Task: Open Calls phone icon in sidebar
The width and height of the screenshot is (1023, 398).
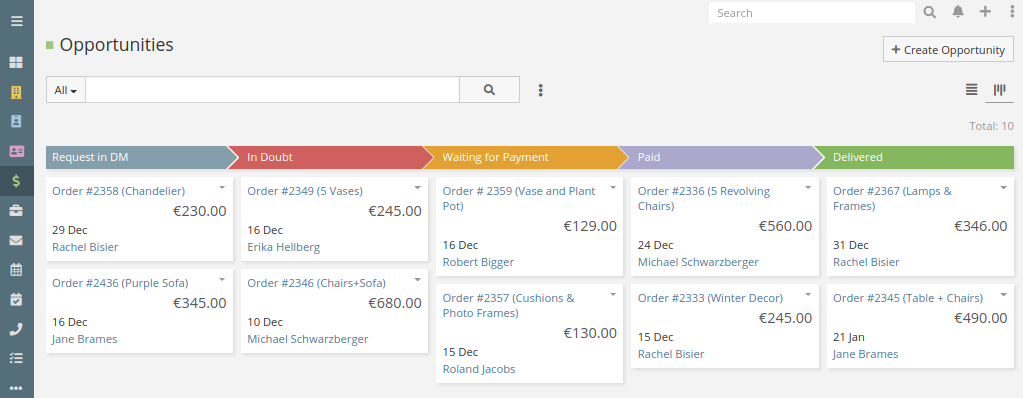Action: tap(16, 329)
